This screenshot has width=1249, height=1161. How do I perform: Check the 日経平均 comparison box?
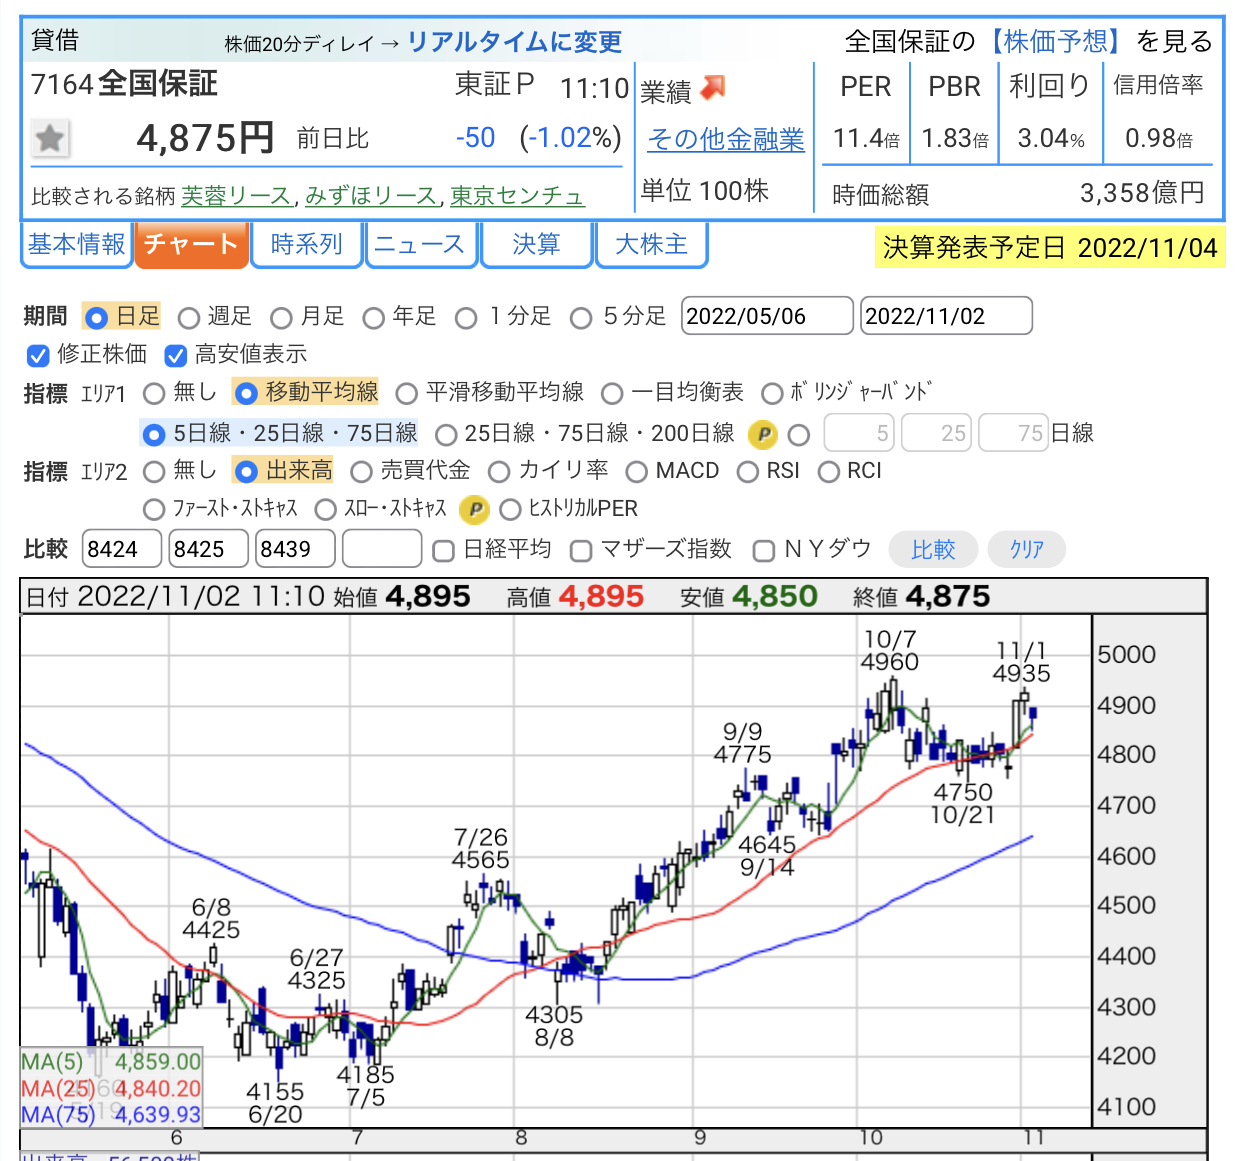pos(443,551)
